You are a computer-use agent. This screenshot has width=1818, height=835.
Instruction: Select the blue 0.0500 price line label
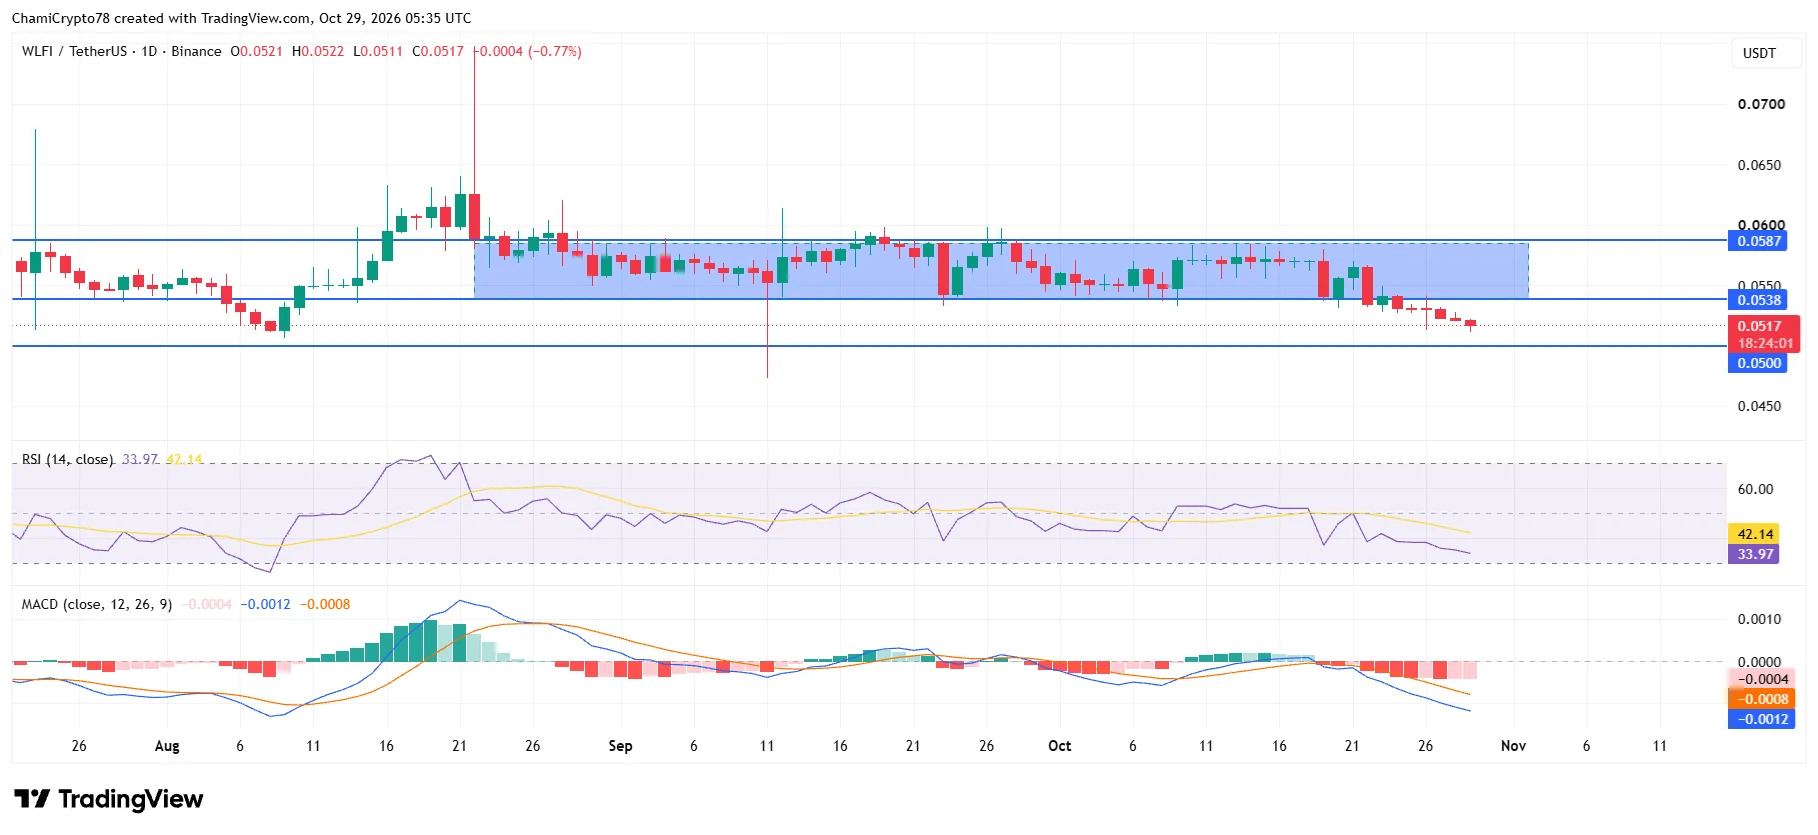click(1758, 363)
